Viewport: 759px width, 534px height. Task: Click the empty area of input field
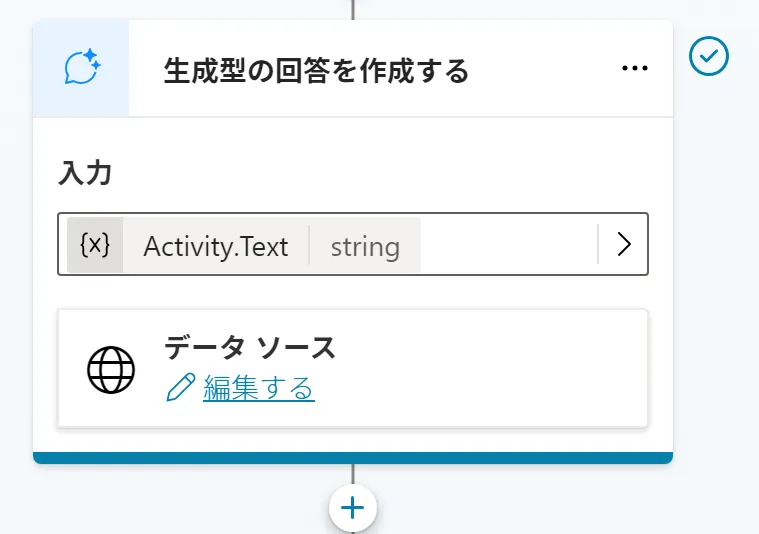[508, 245]
